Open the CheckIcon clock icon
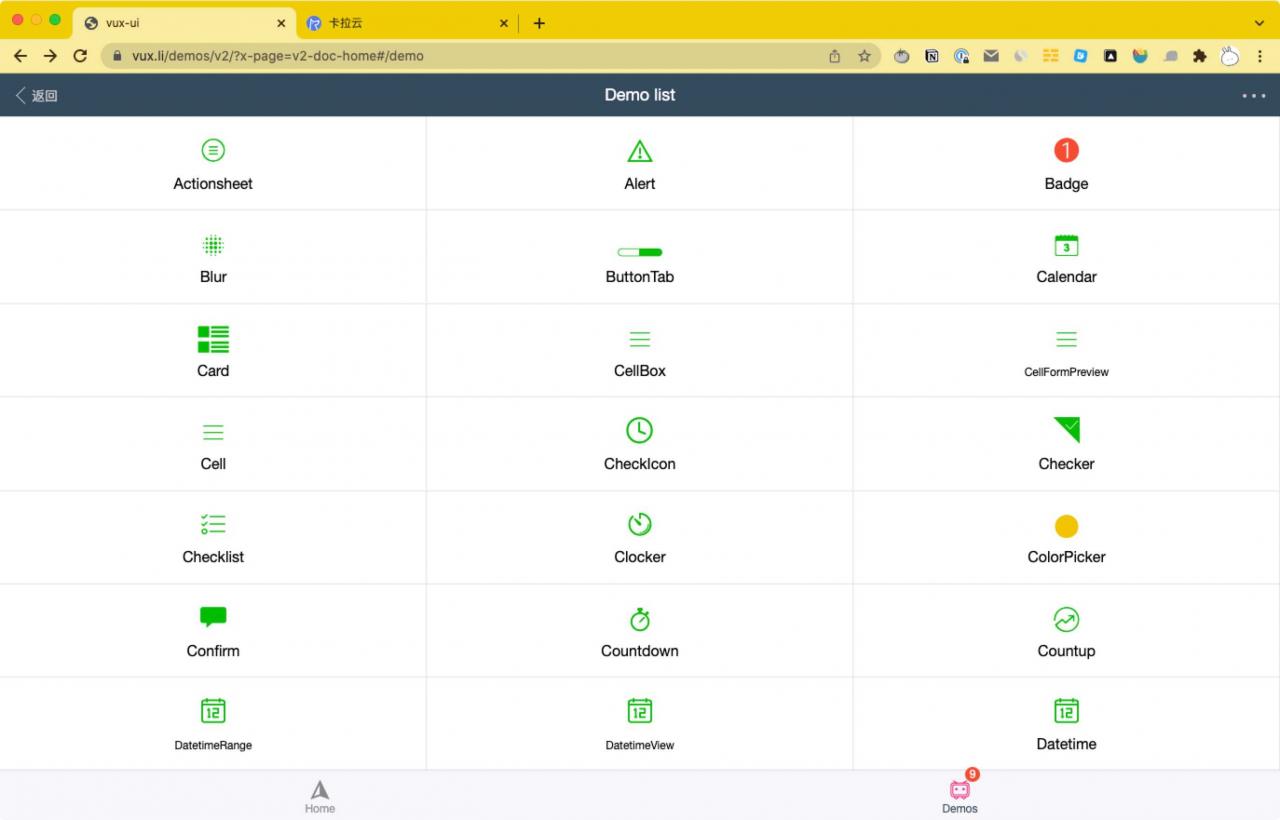Image resolution: width=1280 pixels, height=820 pixels. 640,430
